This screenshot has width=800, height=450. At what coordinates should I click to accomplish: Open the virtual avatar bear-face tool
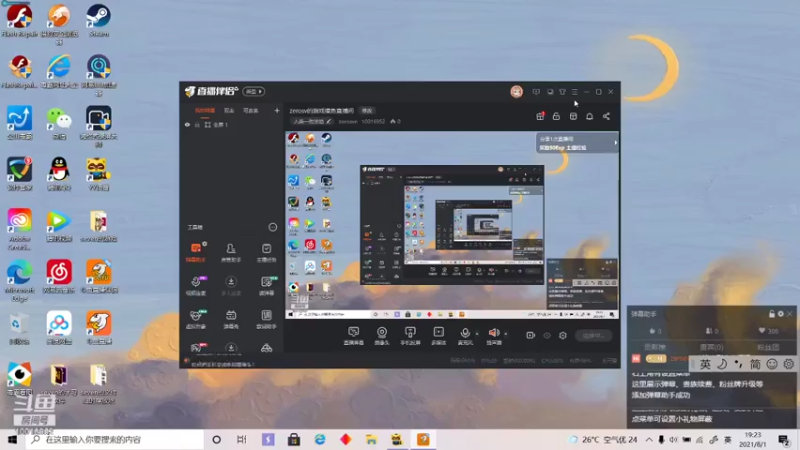(196, 319)
